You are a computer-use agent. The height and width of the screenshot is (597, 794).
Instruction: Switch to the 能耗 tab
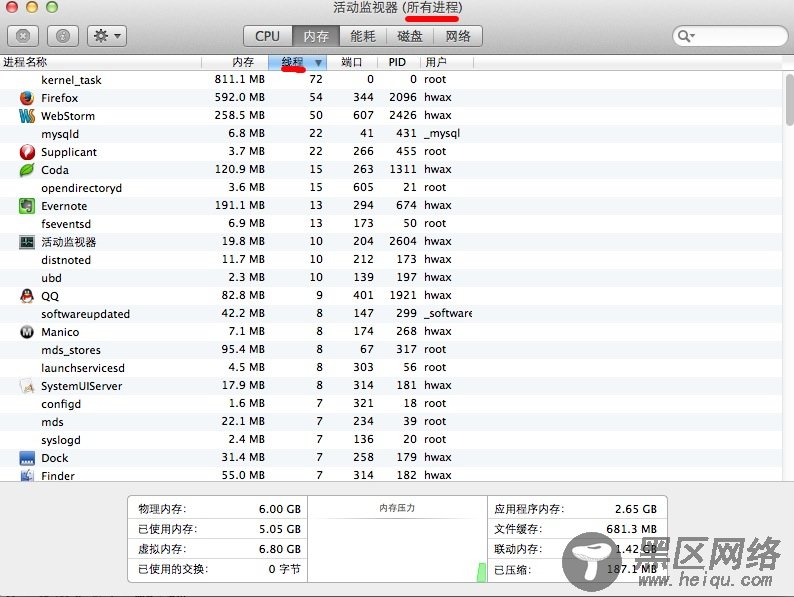(x=363, y=36)
